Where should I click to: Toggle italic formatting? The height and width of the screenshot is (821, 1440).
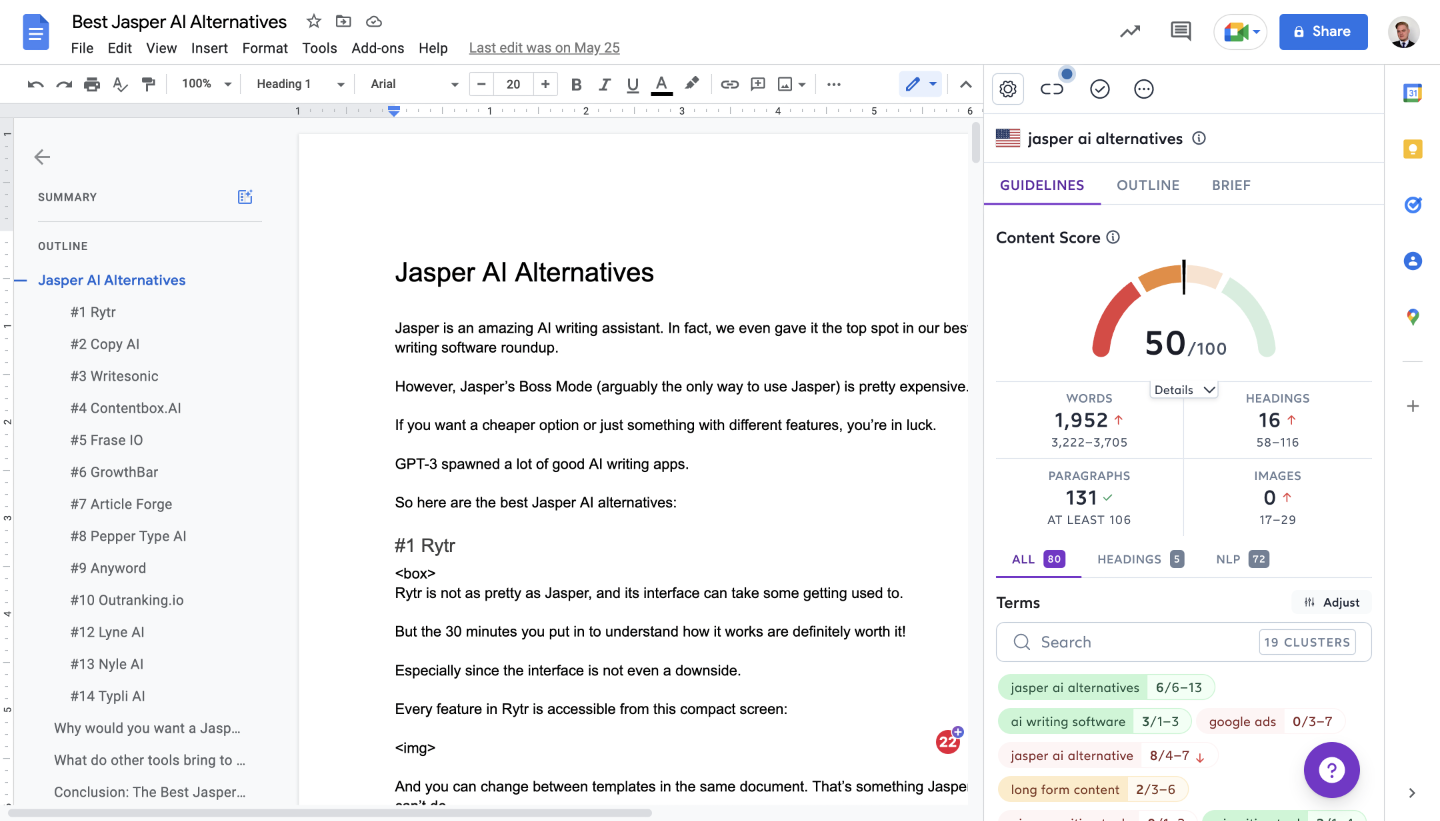(604, 84)
